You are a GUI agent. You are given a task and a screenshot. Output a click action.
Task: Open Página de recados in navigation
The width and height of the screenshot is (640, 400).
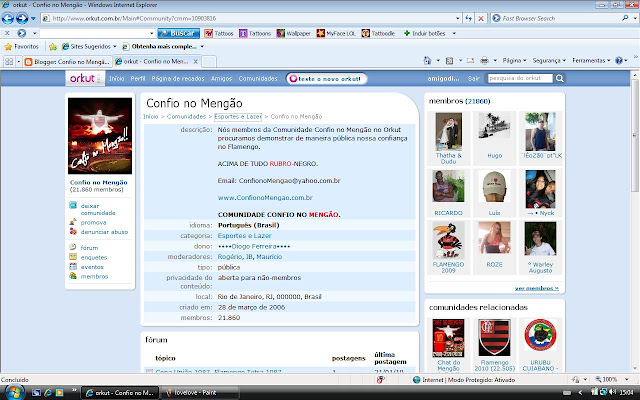pyautogui.click(x=178, y=78)
